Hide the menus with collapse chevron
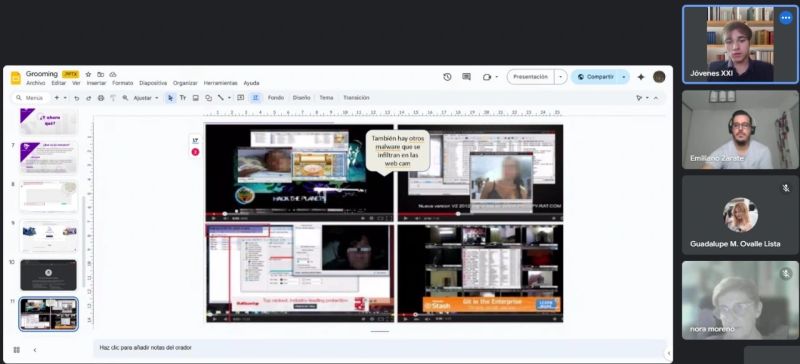This screenshot has width=800, height=364. (656, 98)
